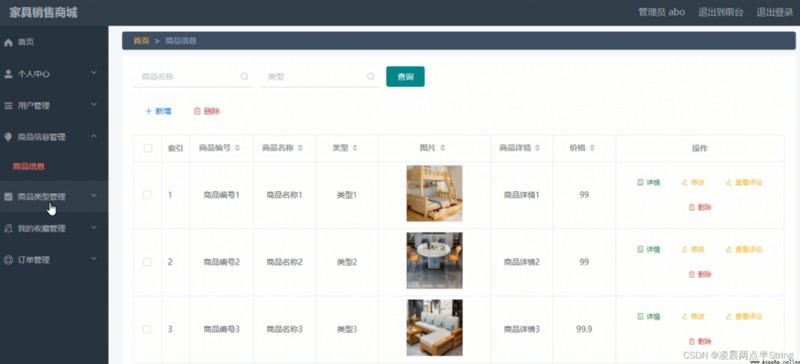Screen dimensions: 800x364
Task: Open the round dining table thumbnail
Action: click(434, 260)
